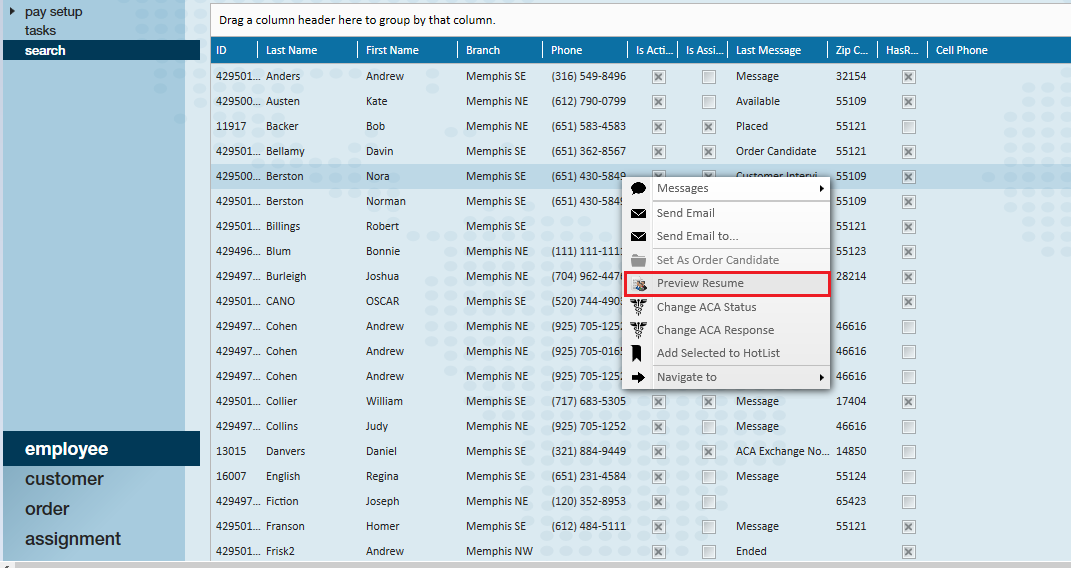Toggle HasResume checkbox for Danvers

coord(908,451)
